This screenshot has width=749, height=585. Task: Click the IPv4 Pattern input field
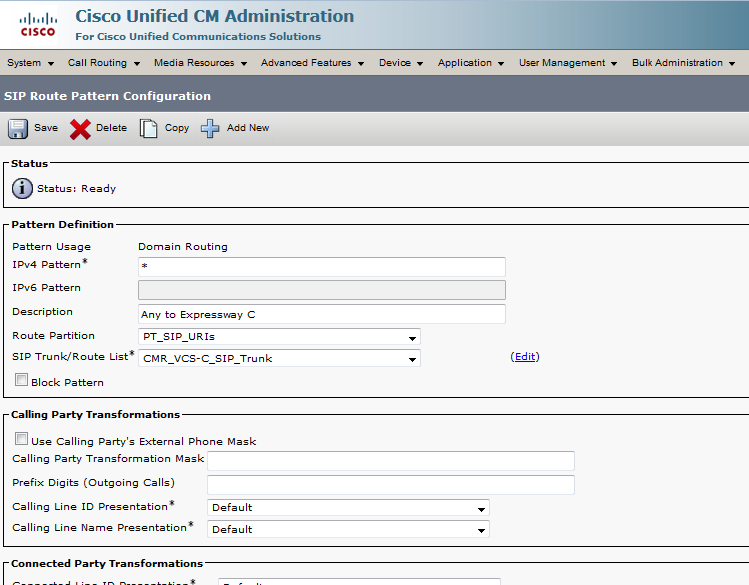[322, 266]
